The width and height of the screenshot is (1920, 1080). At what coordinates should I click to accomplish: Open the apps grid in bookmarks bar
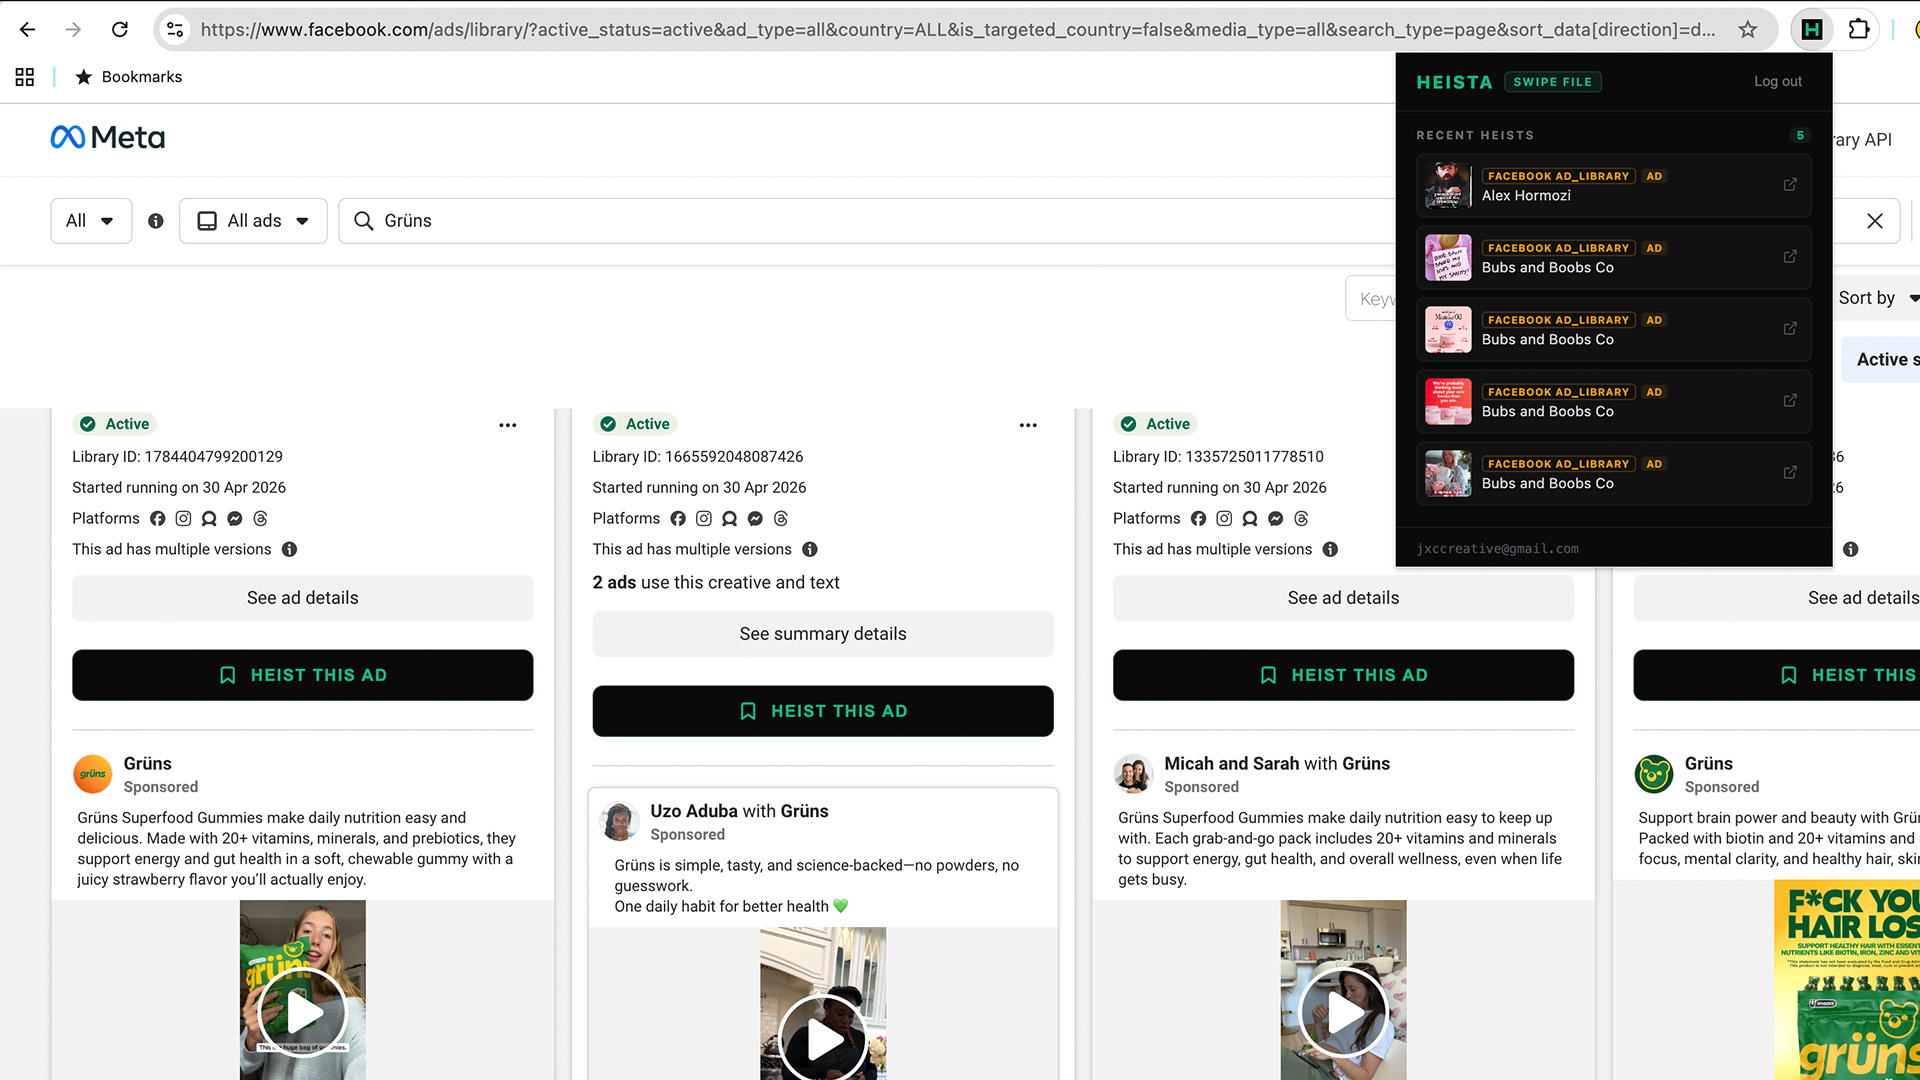click(x=25, y=77)
